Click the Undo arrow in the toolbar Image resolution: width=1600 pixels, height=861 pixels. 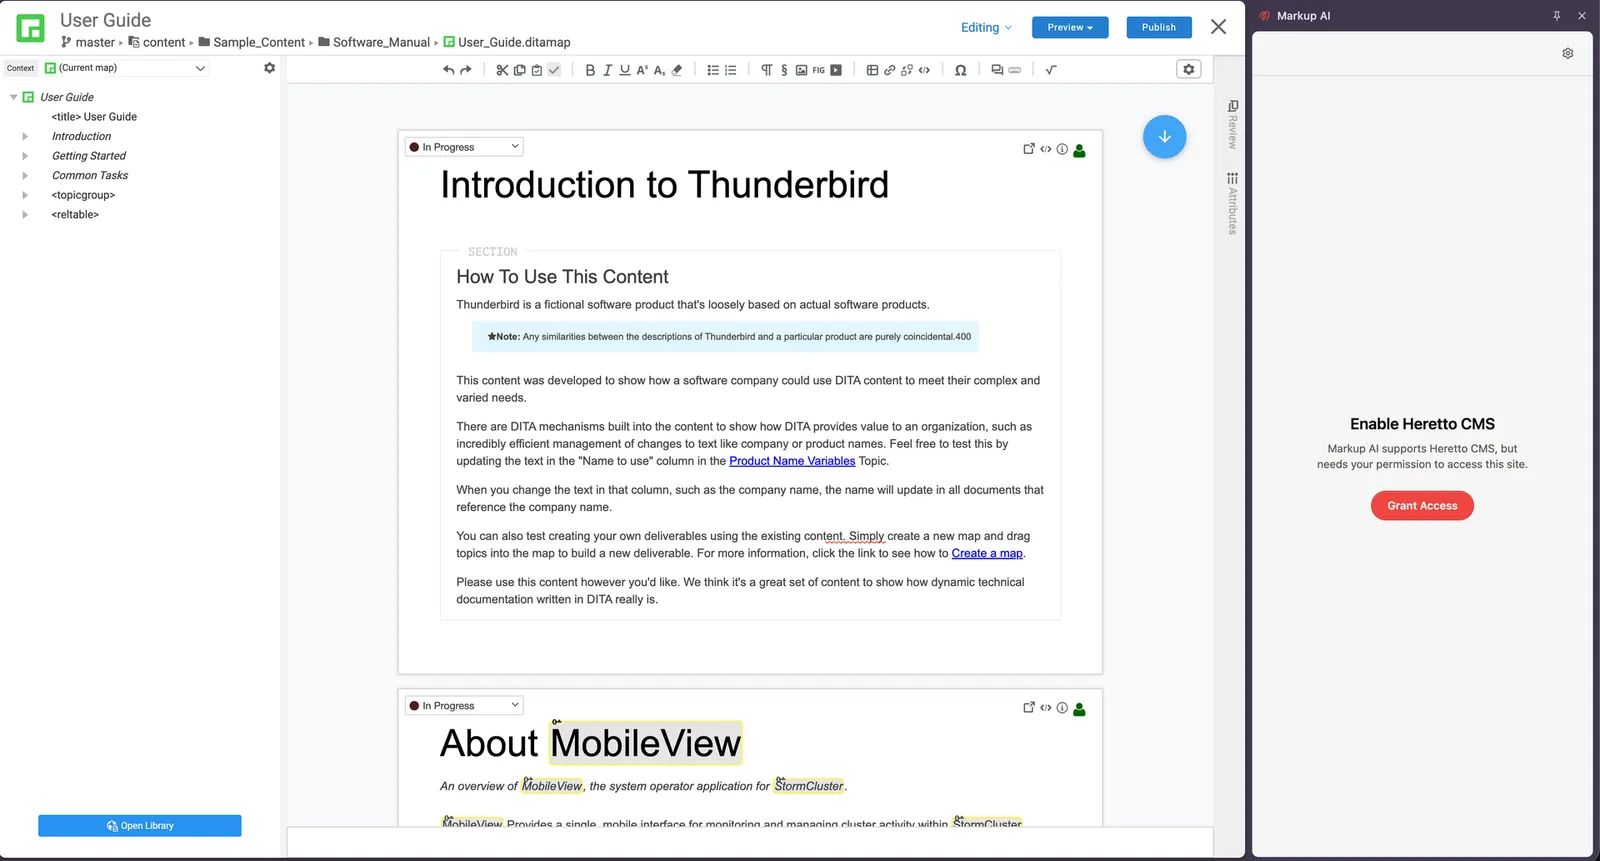[x=448, y=70]
